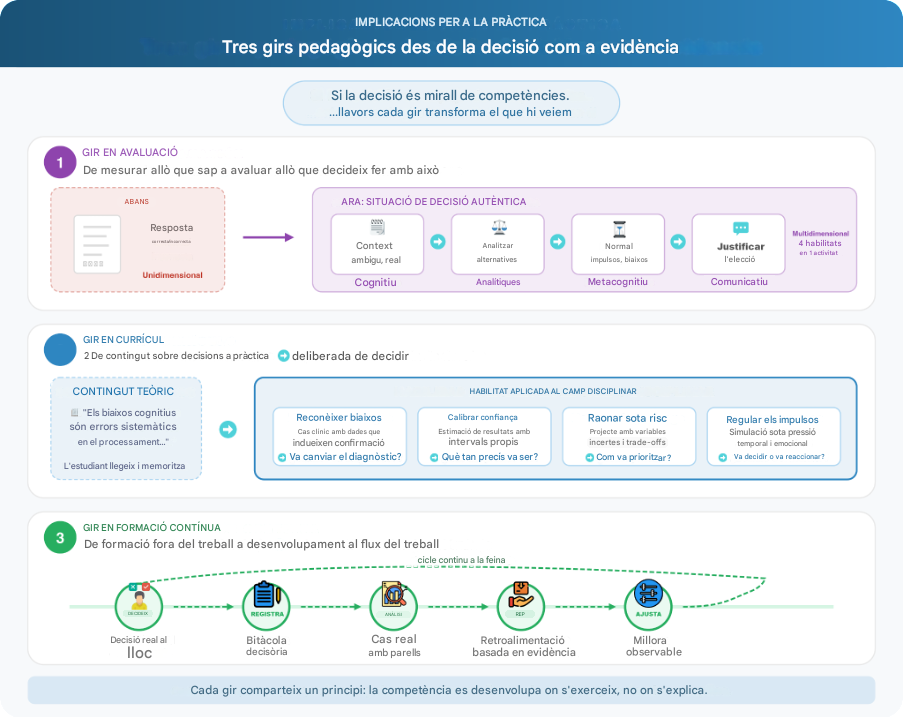904x718 pixels.
Task: Click the balance scales Analitzar icon
Action: (498, 228)
